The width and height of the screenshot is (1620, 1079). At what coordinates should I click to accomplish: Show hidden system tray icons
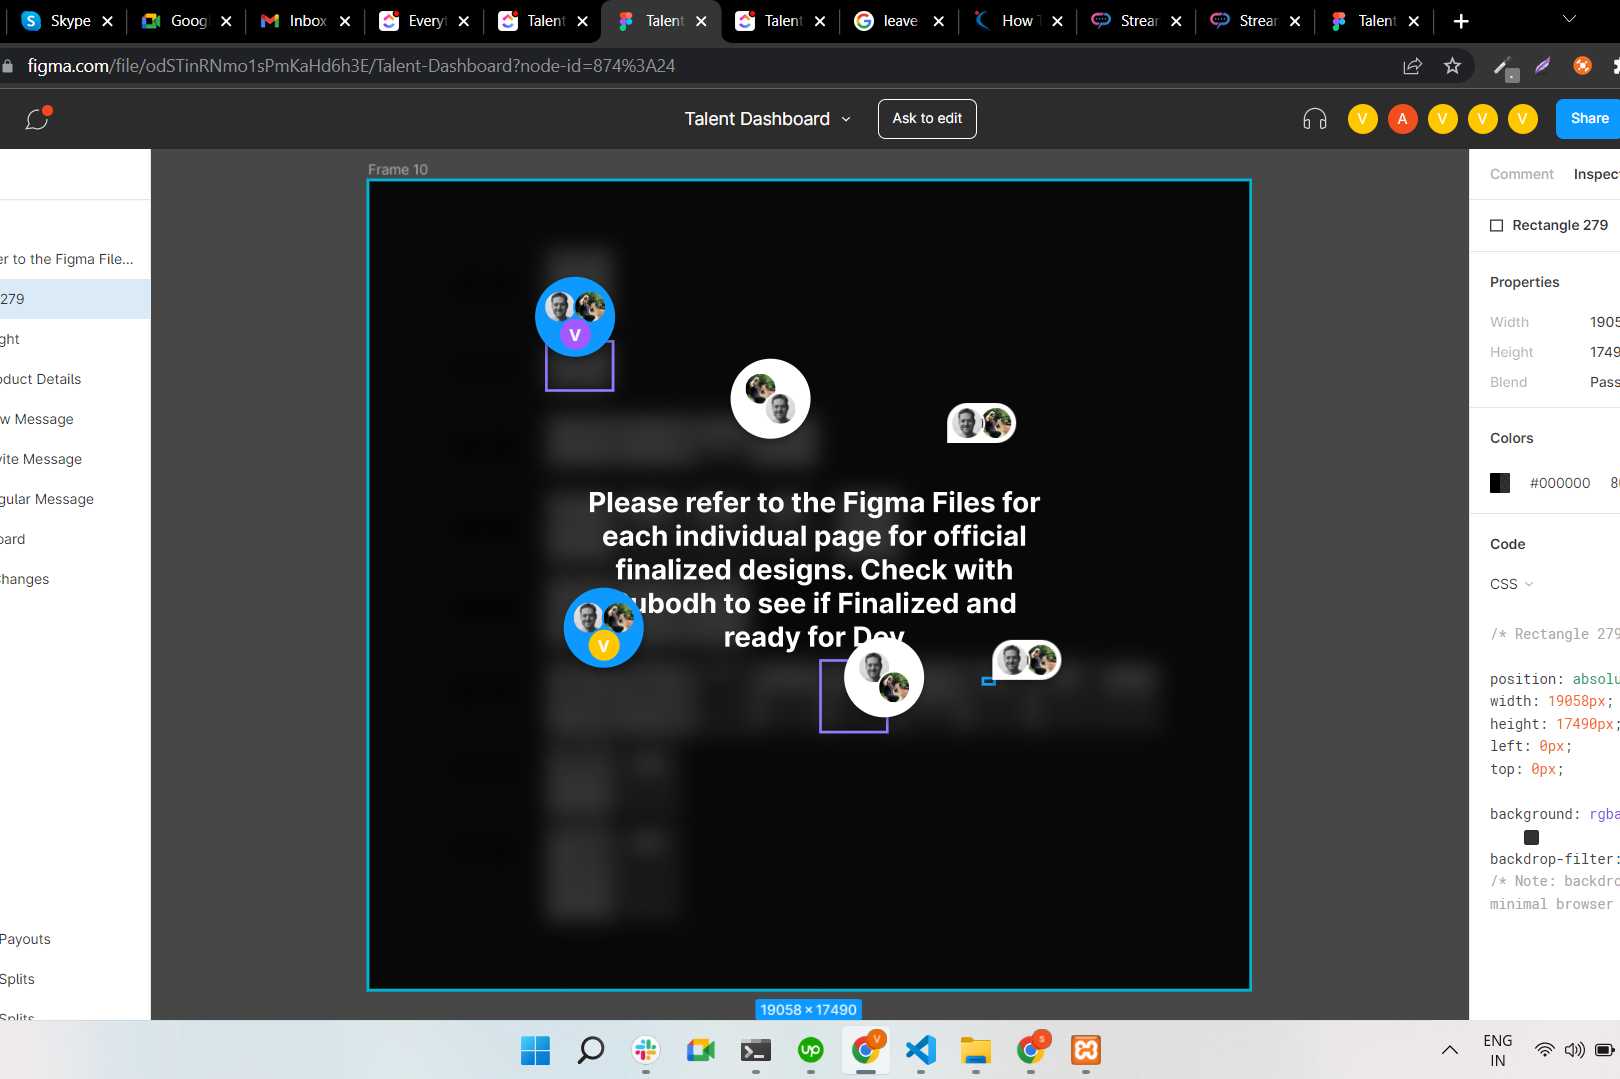coord(1449,1050)
